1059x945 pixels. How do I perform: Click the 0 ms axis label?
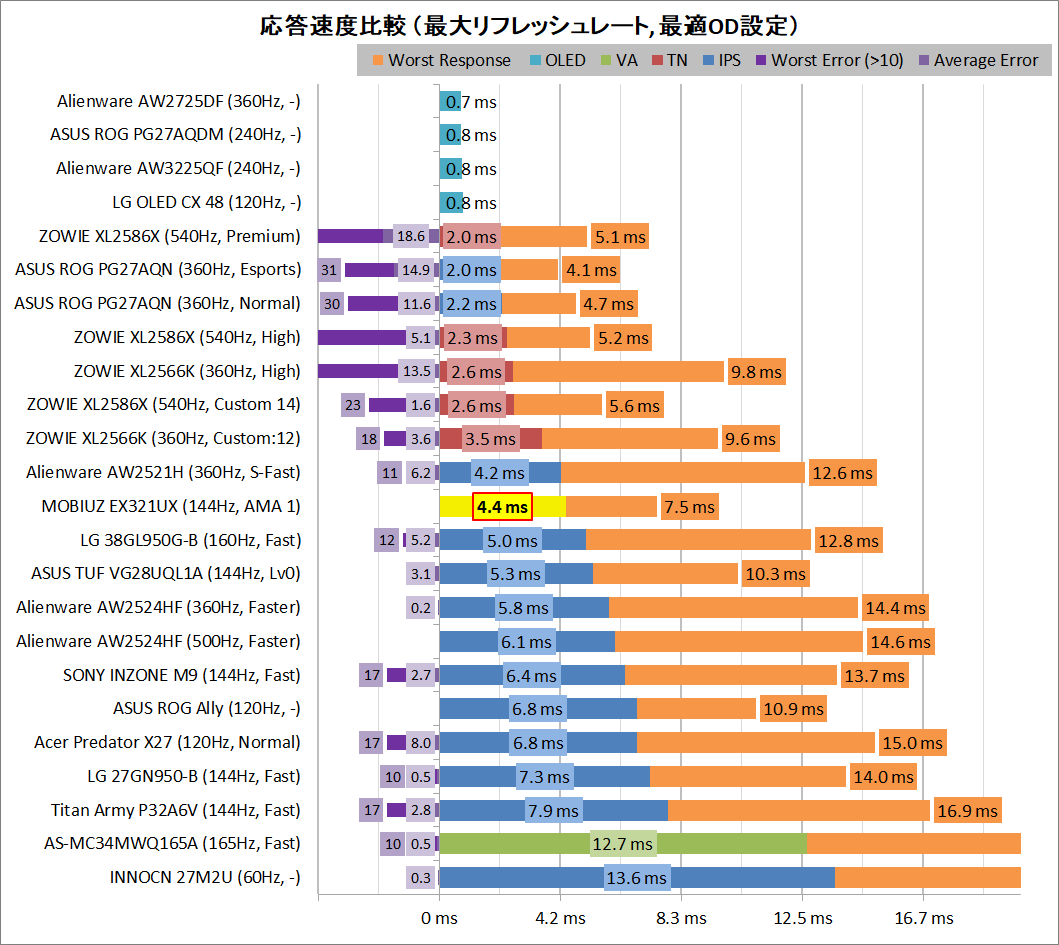[439, 918]
